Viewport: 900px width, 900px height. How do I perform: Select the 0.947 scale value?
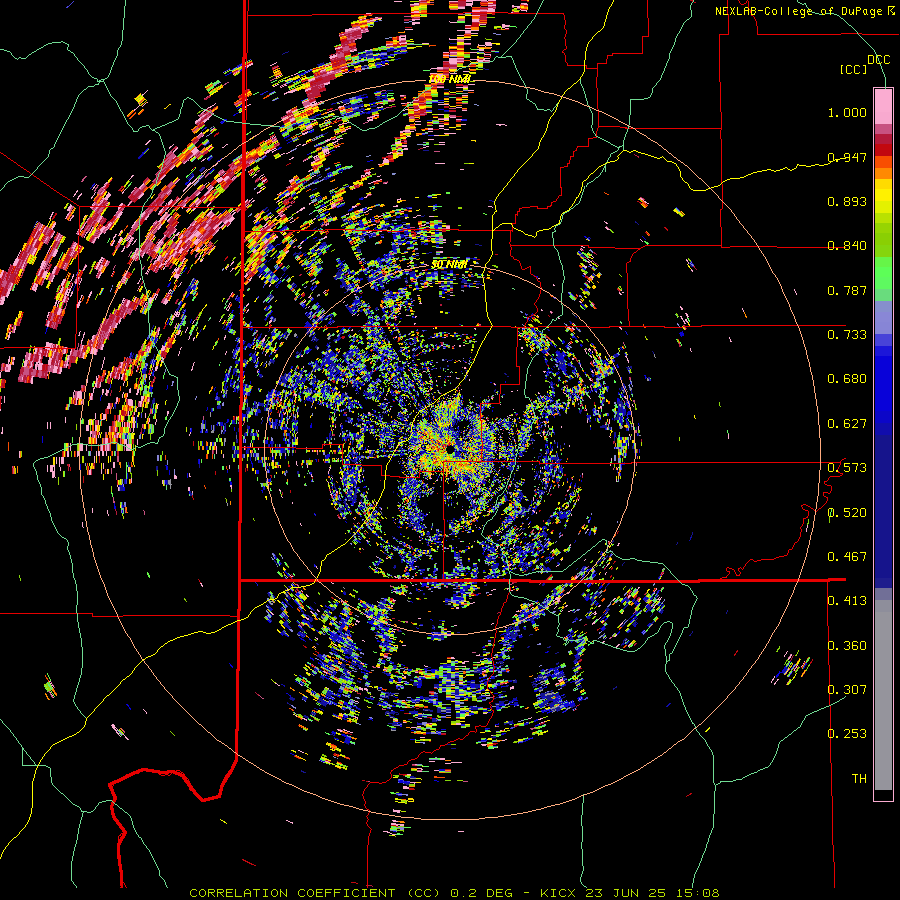847,157
